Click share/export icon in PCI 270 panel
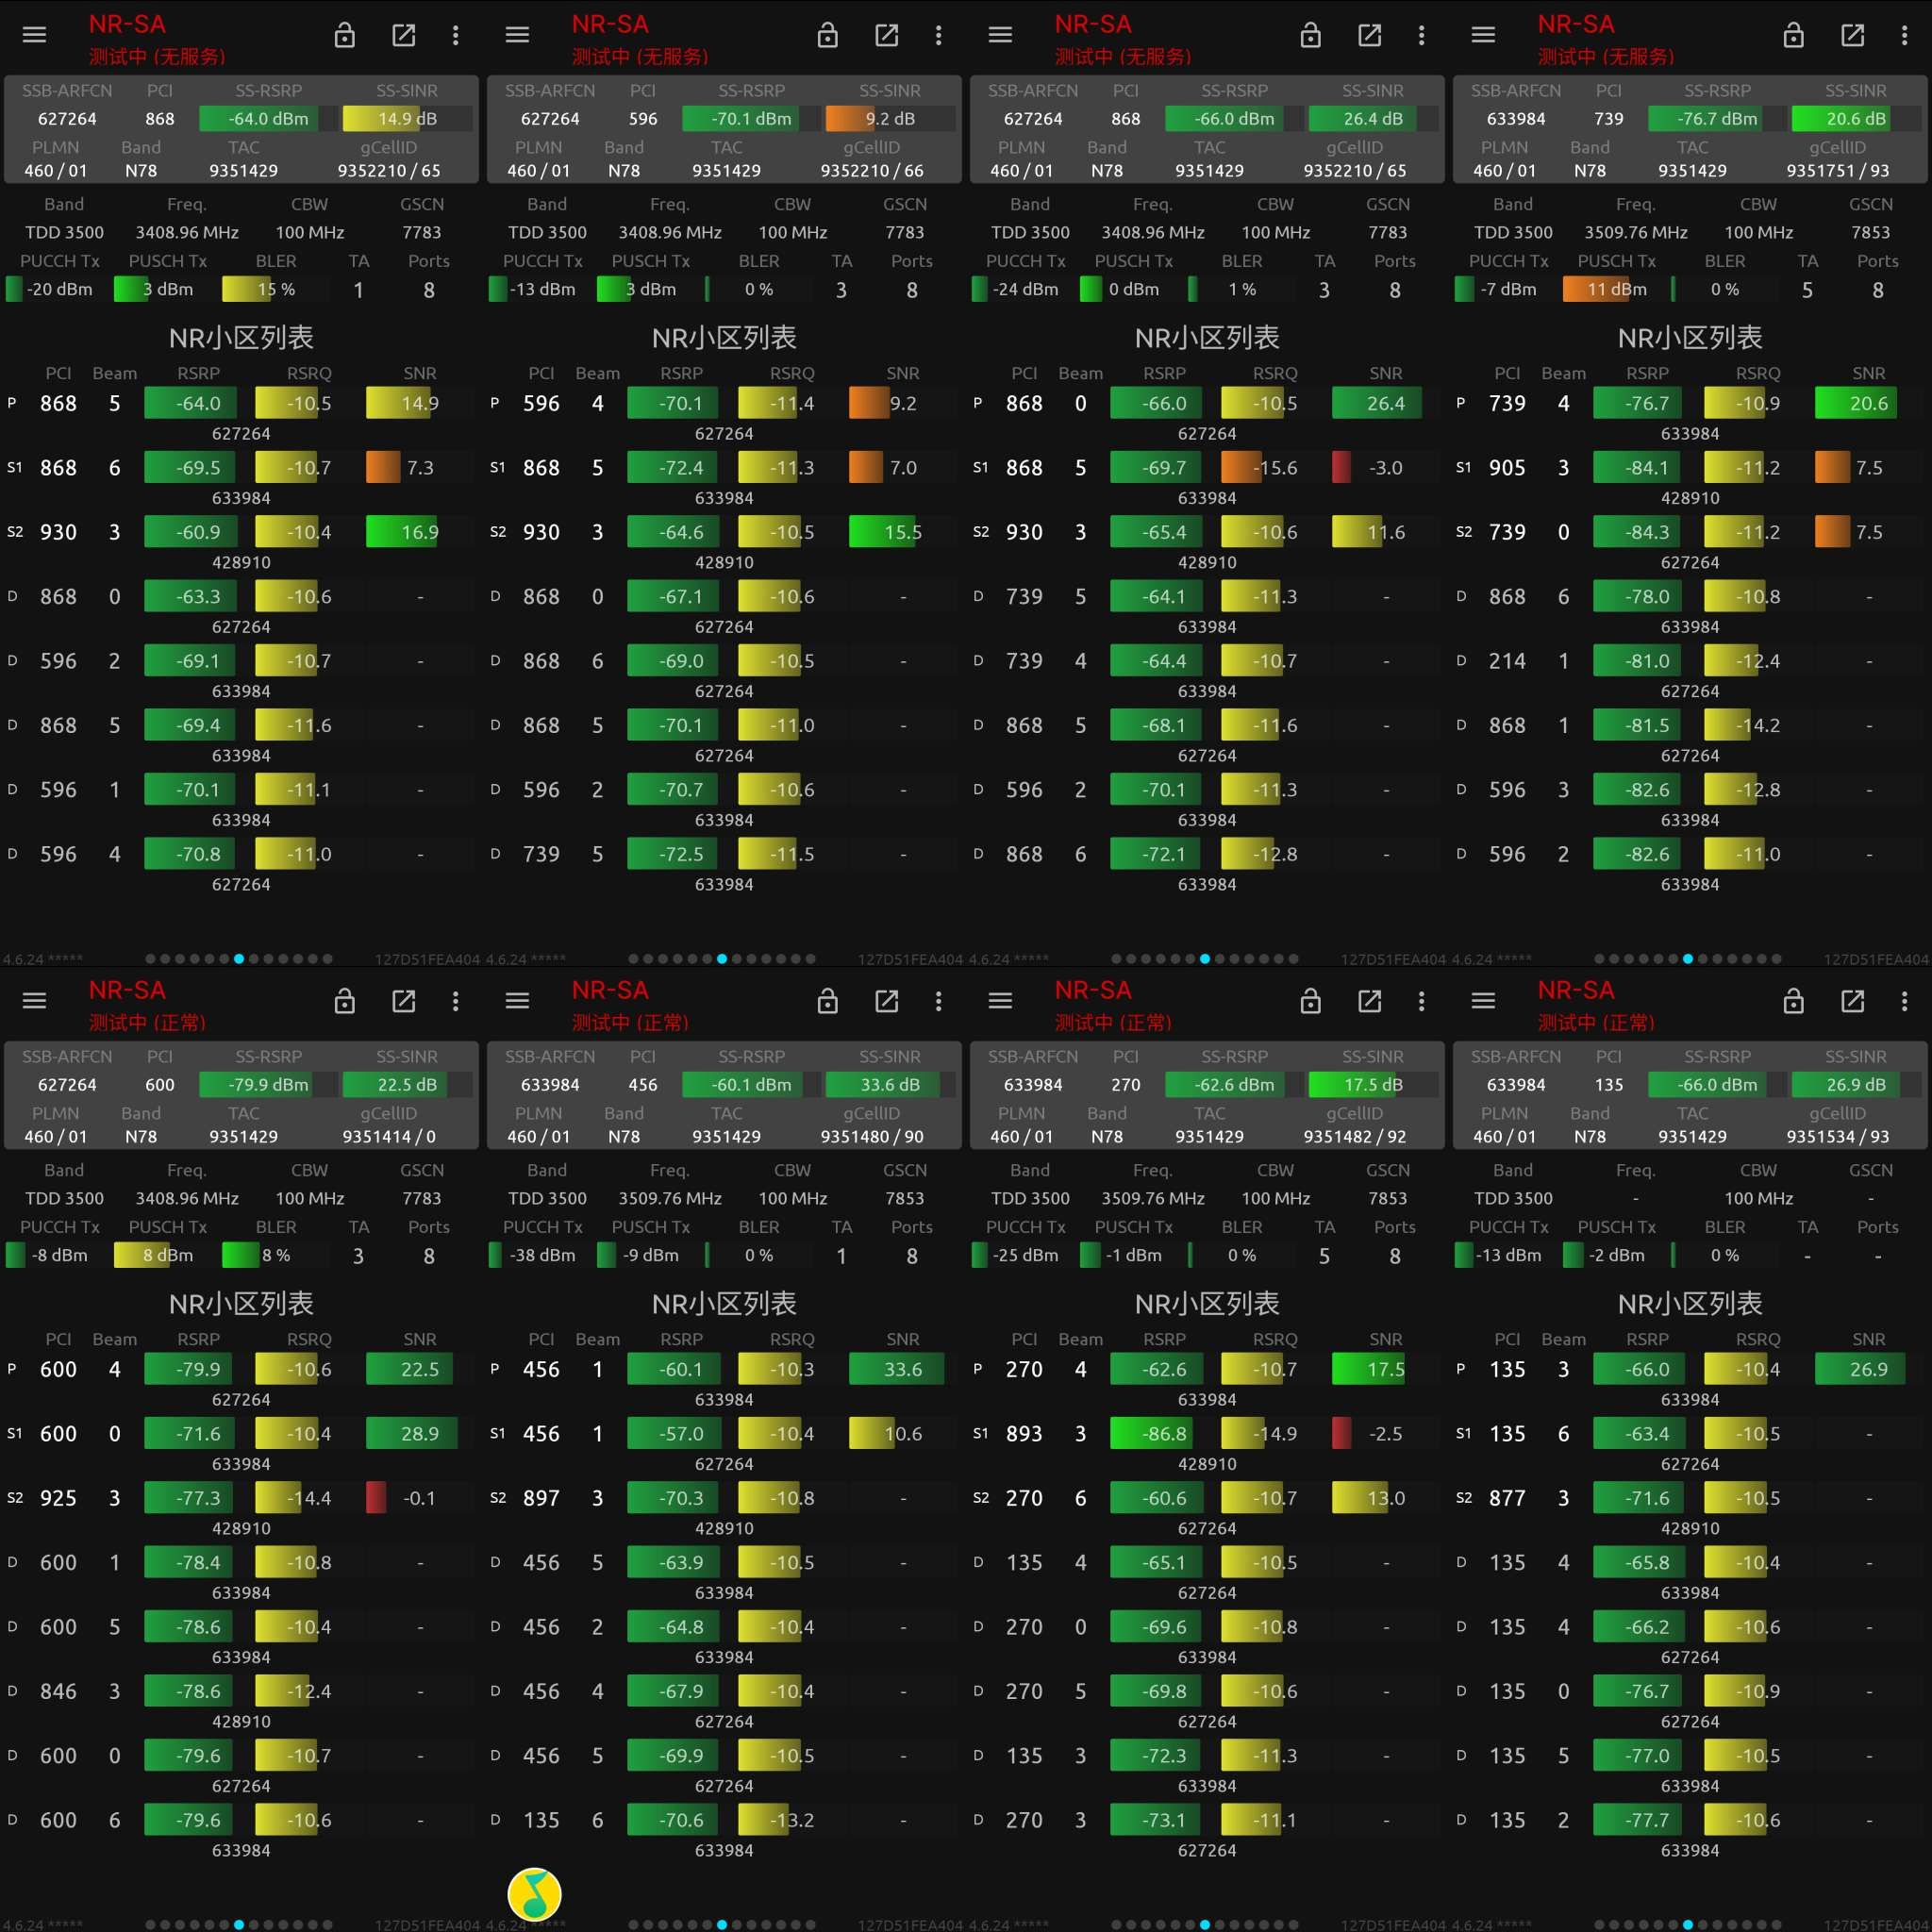Viewport: 1932px width, 1932px height. tap(1370, 1001)
